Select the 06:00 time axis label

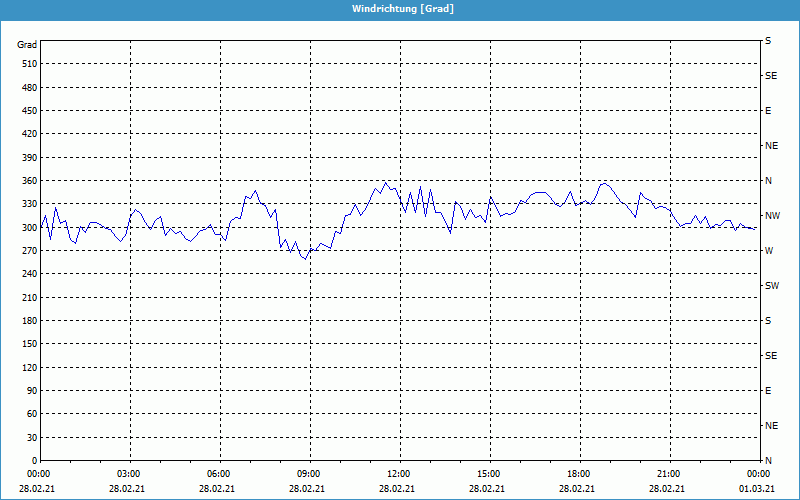(219, 474)
